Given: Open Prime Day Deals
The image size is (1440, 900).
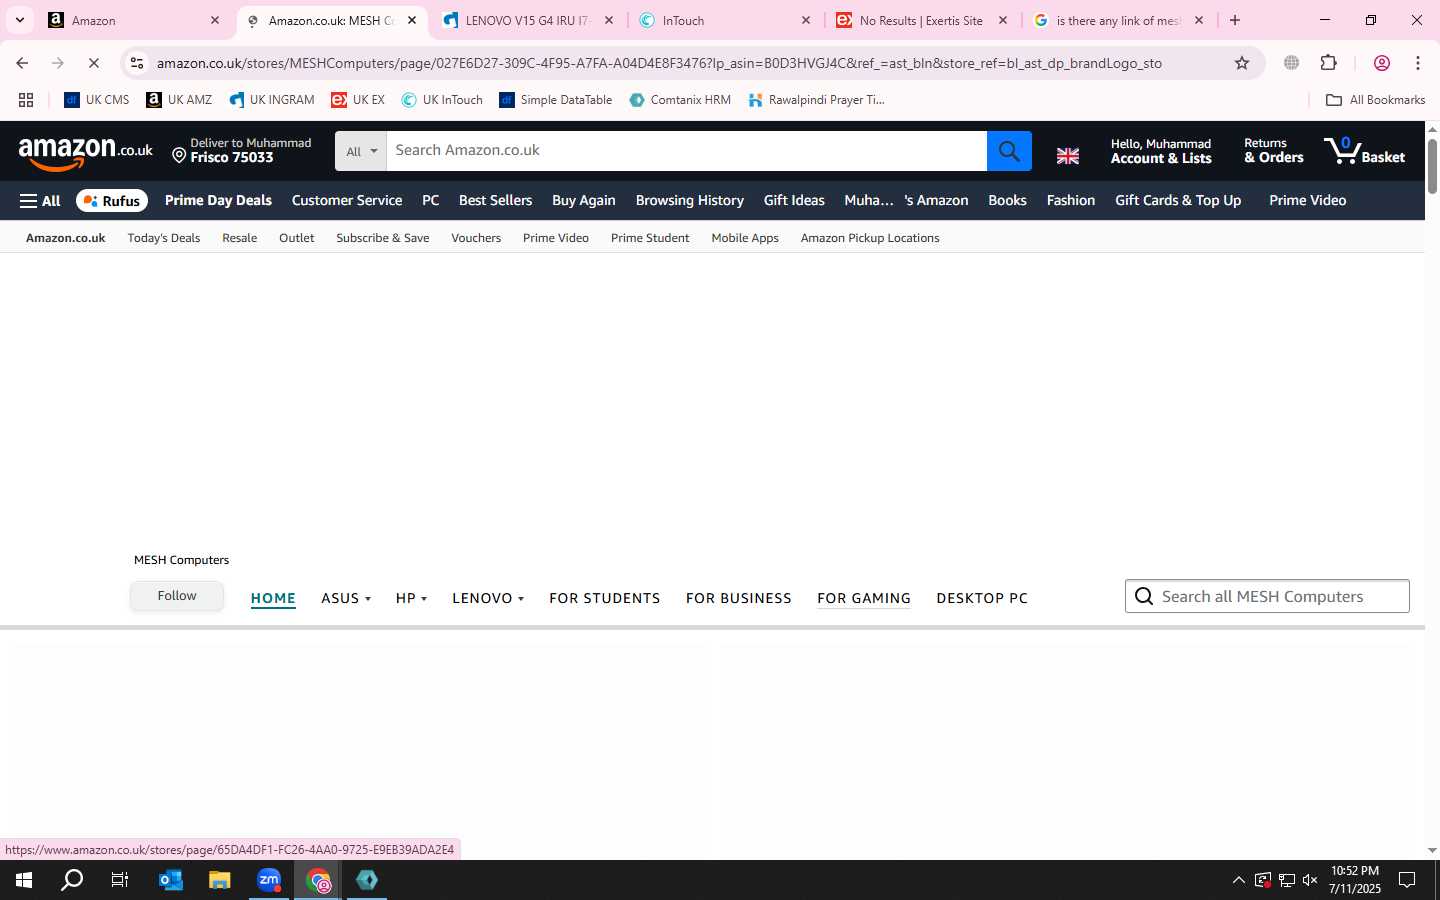Looking at the screenshot, I should (218, 201).
